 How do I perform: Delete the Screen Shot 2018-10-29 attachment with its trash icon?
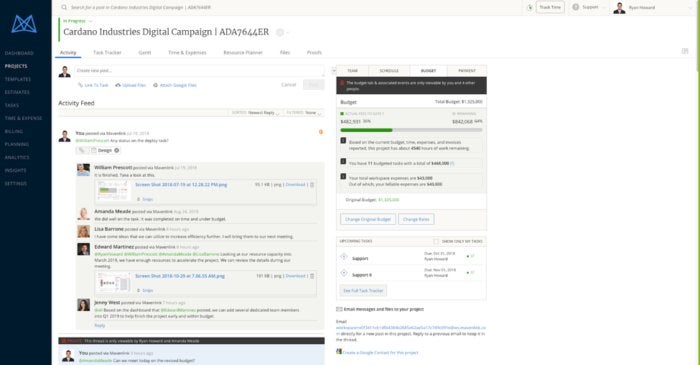pos(312,276)
